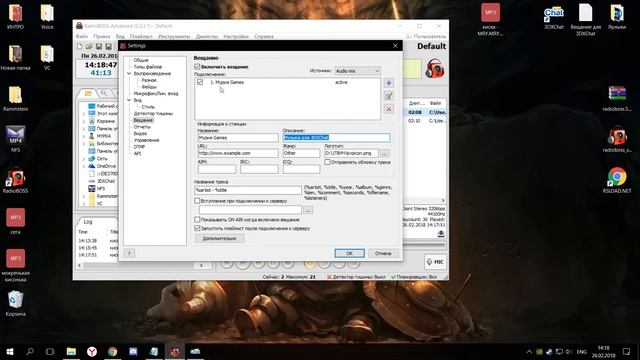Uncheck the Музыка Games connection checkbox
640x360 pixels.
click(x=200, y=82)
